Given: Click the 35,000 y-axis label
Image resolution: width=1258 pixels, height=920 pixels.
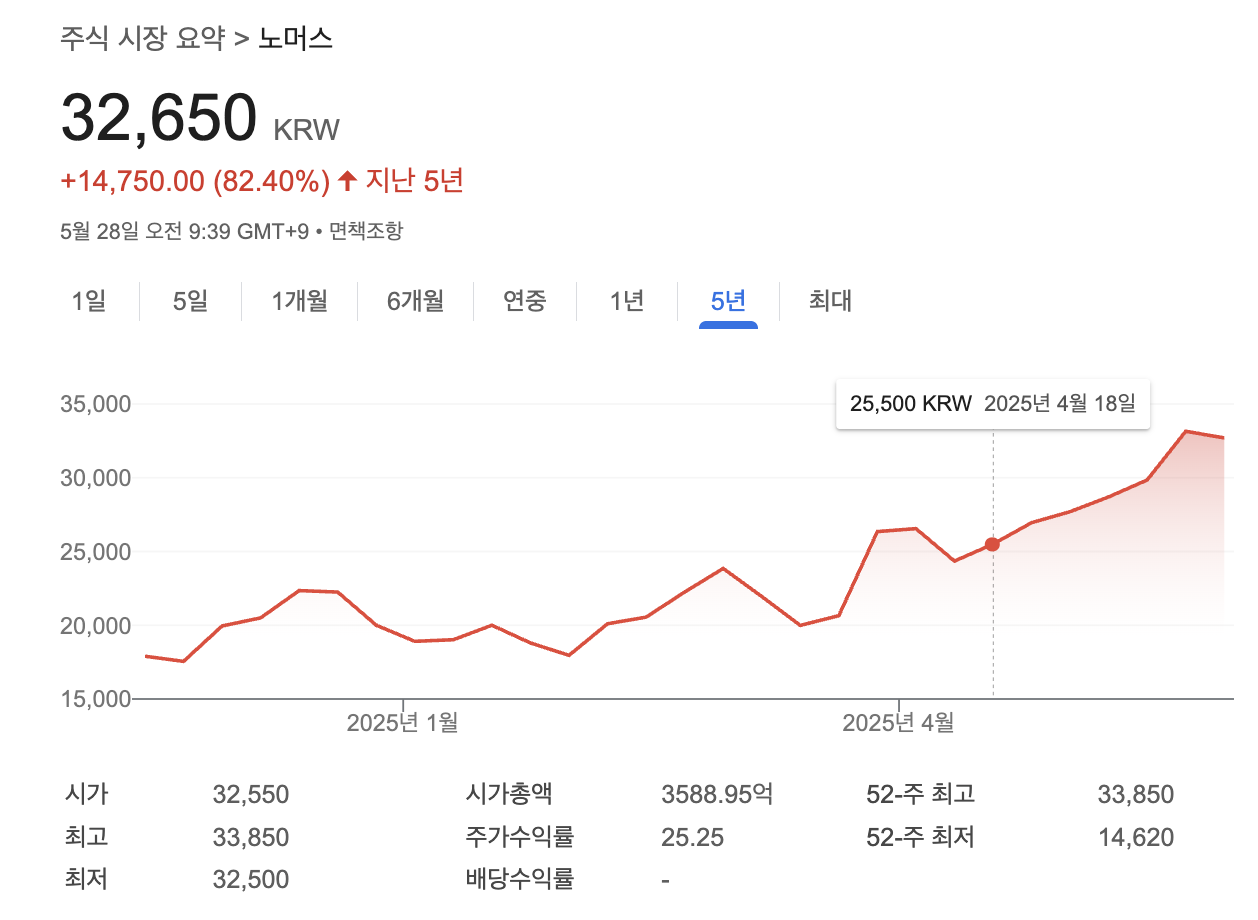Looking at the screenshot, I should click(x=96, y=404).
